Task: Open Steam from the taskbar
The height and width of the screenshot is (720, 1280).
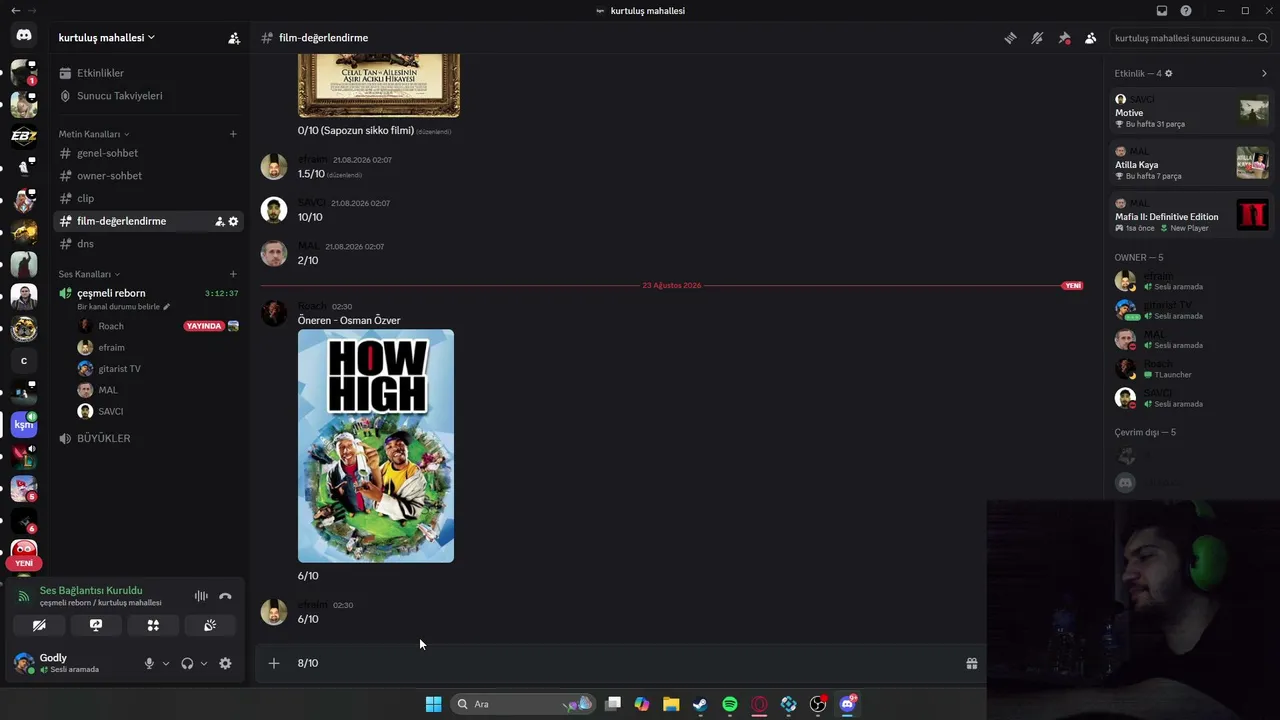Action: pyautogui.click(x=700, y=704)
